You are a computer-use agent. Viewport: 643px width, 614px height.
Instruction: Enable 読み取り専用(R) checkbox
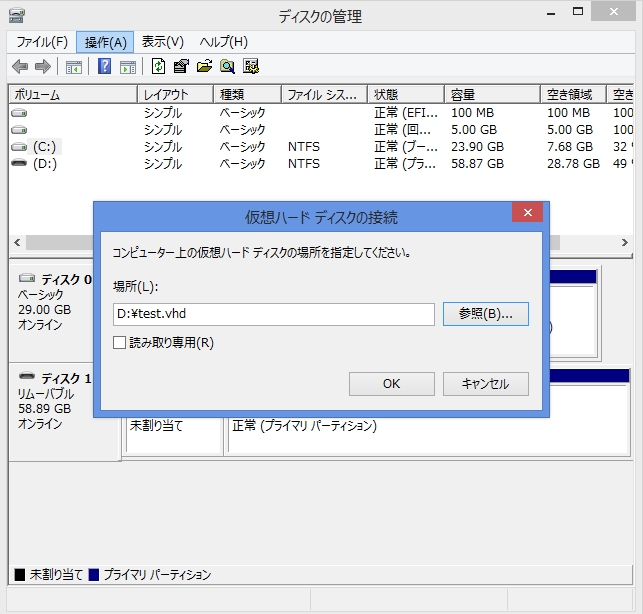pos(120,343)
